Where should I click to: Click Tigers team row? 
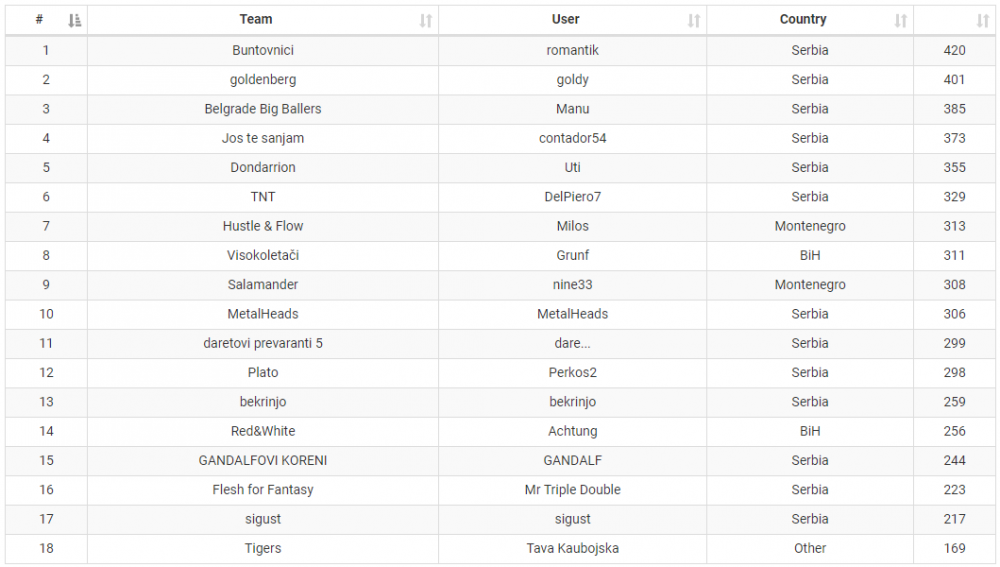(x=263, y=548)
